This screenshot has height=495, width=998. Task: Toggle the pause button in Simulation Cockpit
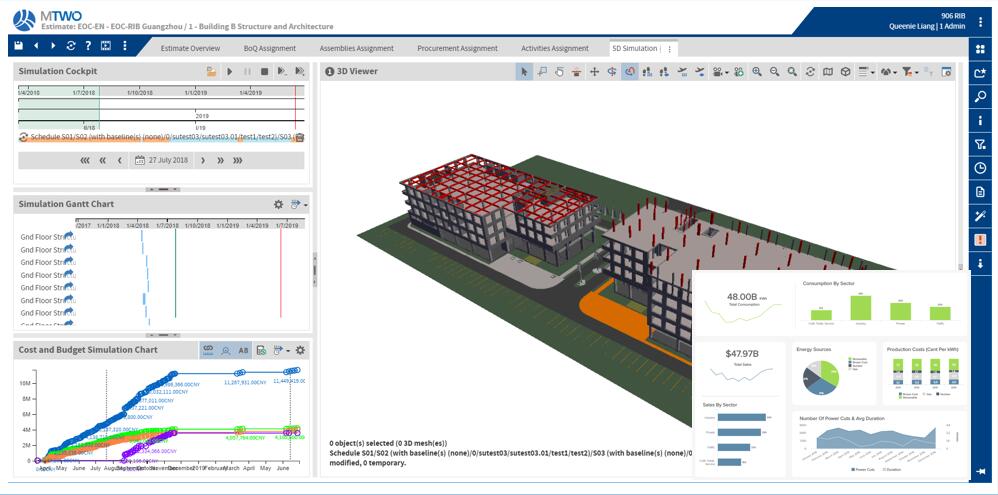(247, 72)
